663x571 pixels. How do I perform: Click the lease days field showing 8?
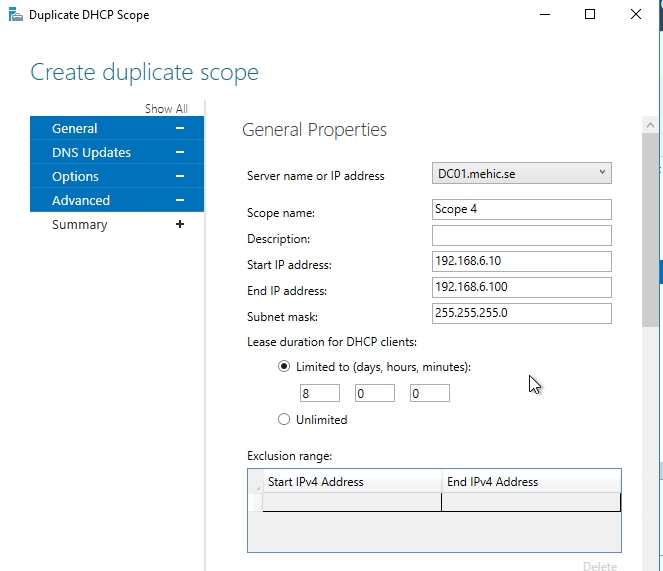coord(319,393)
